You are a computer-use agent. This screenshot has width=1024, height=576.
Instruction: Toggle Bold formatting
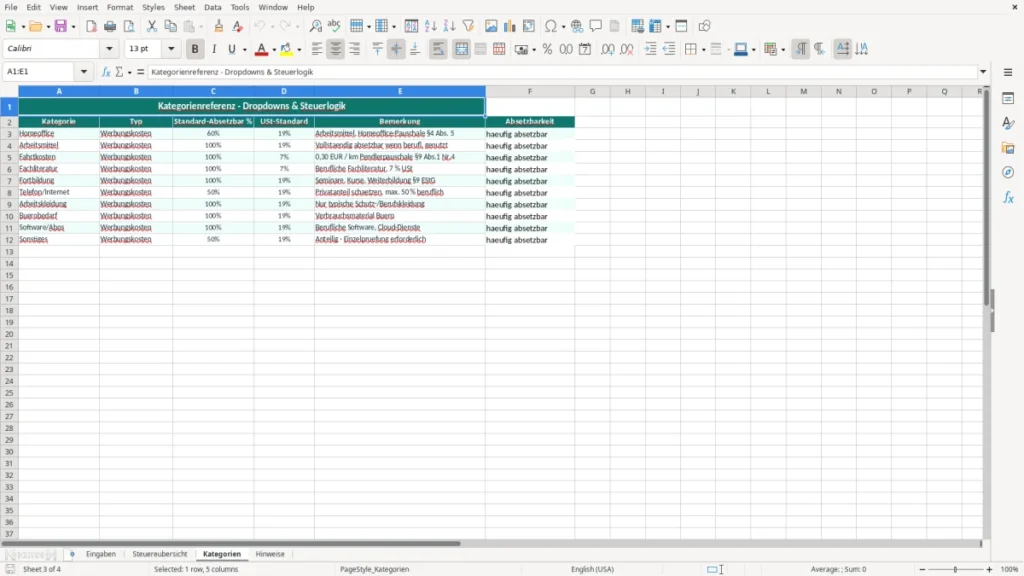[x=195, y=49]
